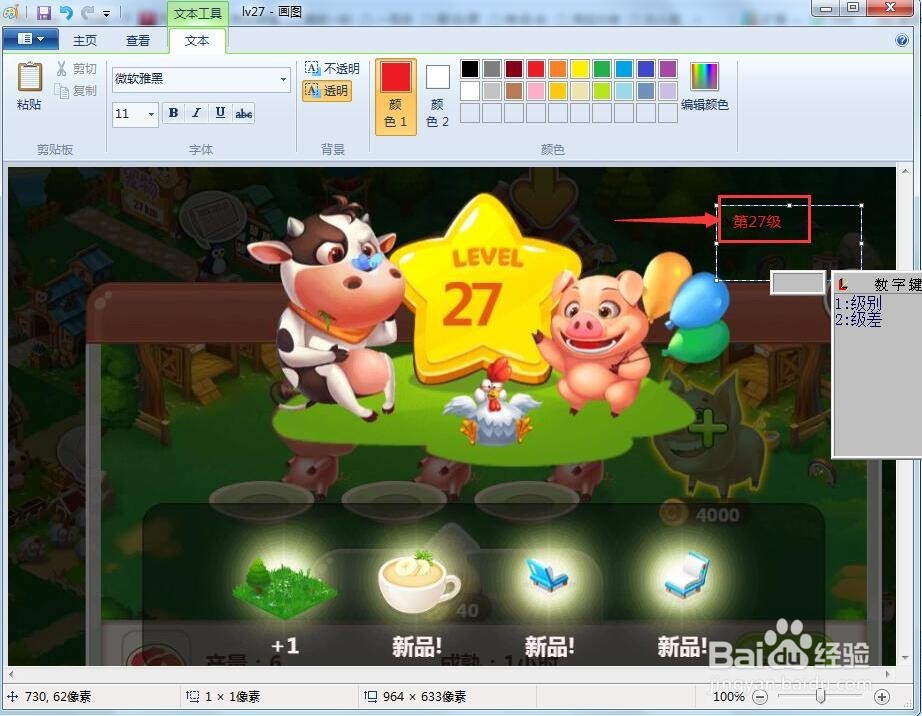
Task: Click the Save icon in quick access toolbar
Action: point(44,12)
